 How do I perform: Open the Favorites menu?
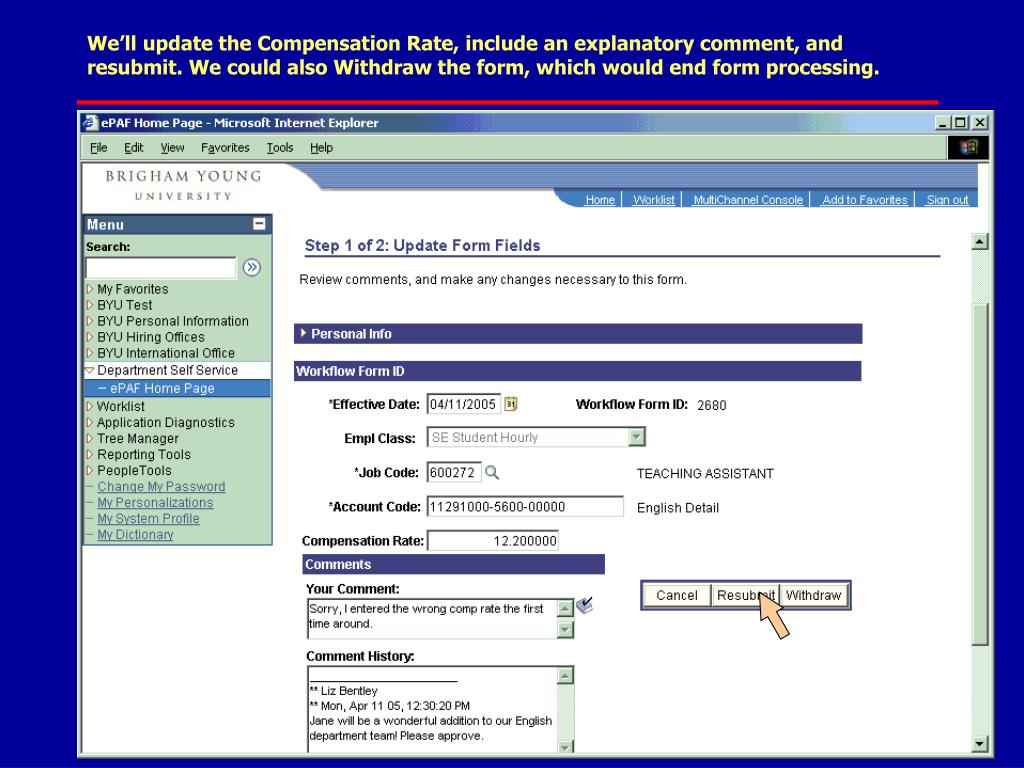225,148
